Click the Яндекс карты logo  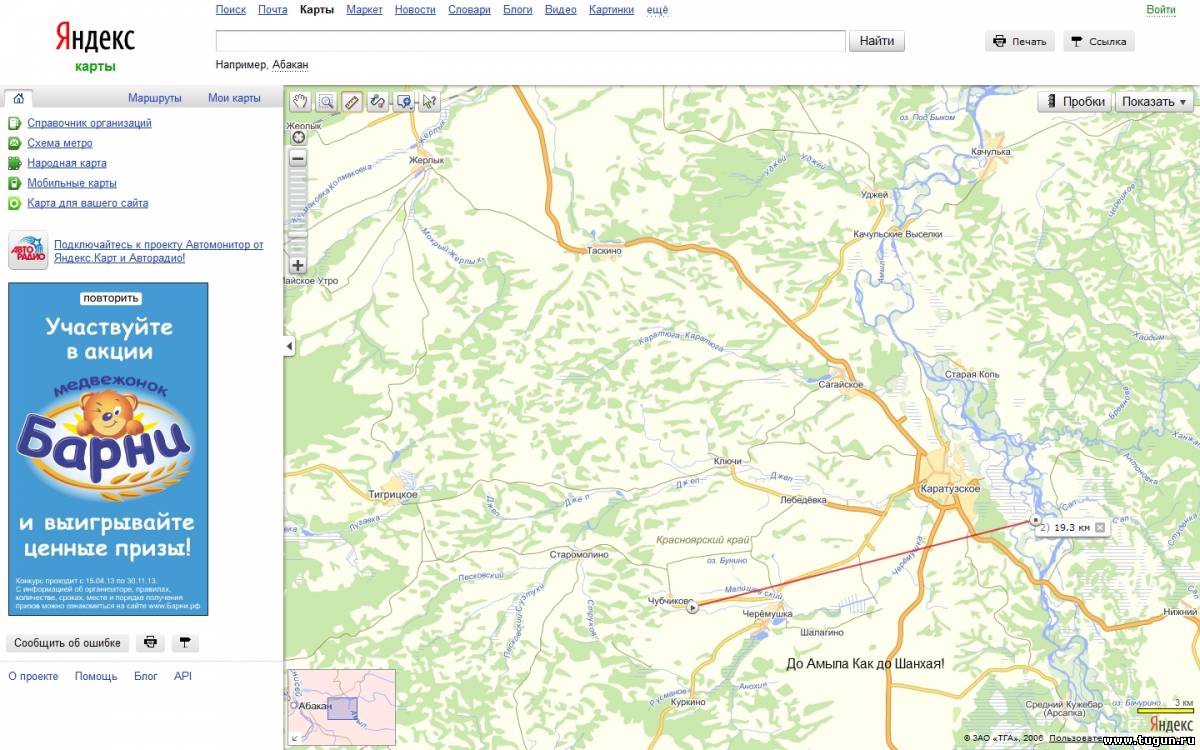click(95, 47)
